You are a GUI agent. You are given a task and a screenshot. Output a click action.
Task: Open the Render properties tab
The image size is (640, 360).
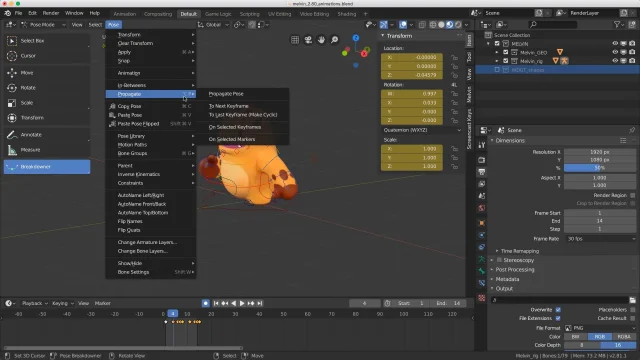tap(482, 160)
